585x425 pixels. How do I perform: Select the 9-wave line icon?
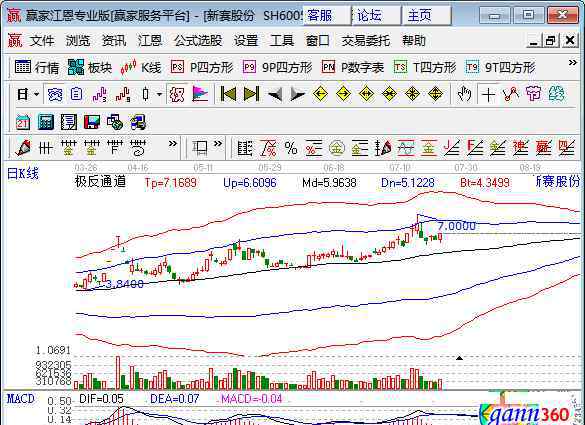point(123,94)
